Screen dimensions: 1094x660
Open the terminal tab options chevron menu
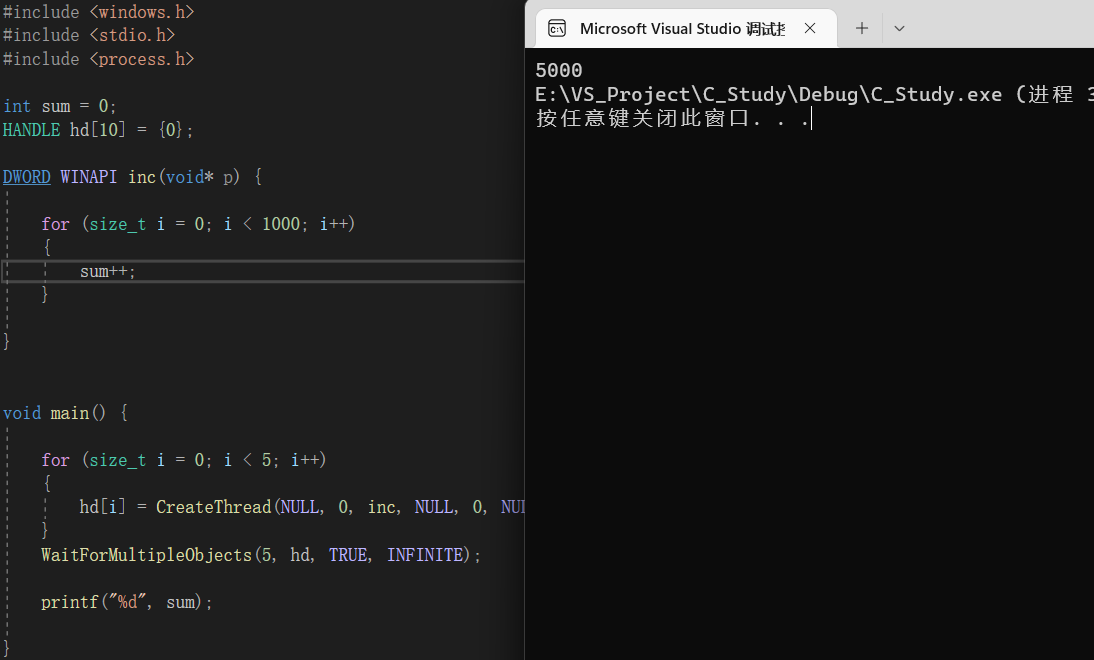(898, 28)
